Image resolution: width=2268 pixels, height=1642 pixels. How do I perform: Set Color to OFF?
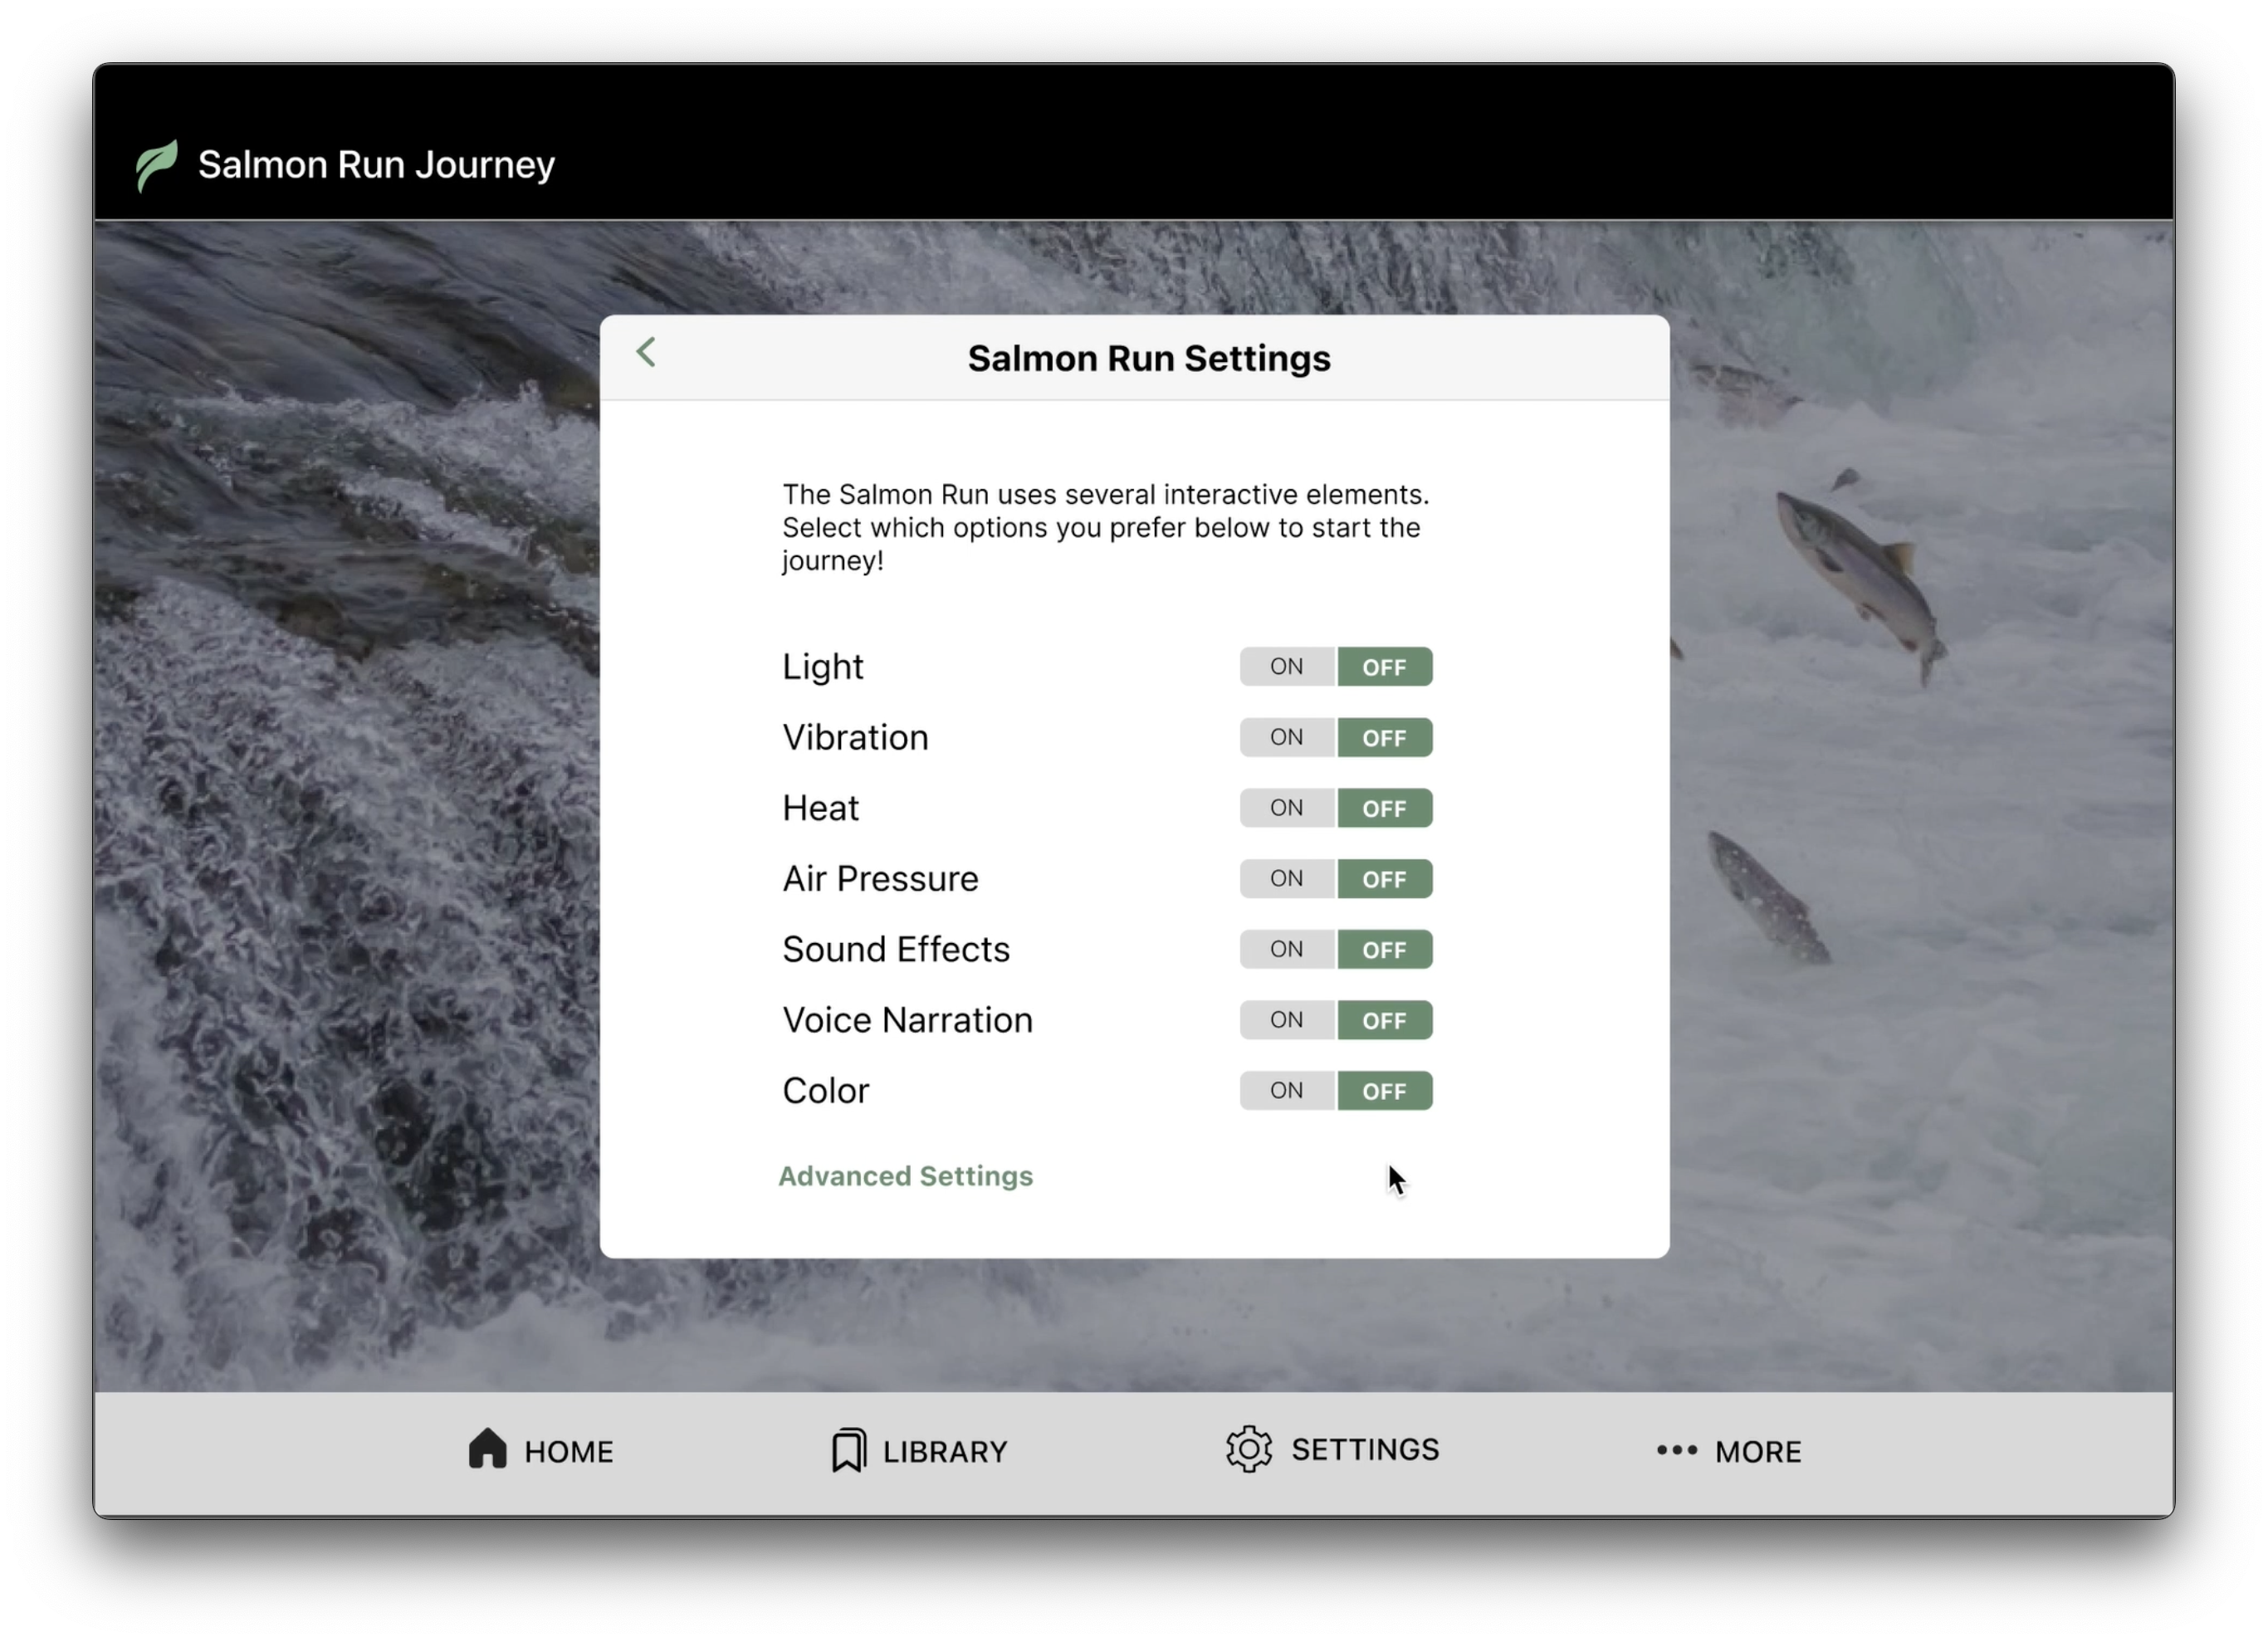[x=1385, y=1091]
